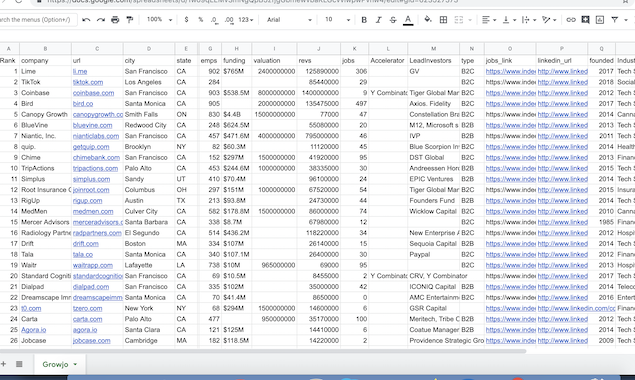
Task: Insert a link via toolbar
Action: [x=571, y=19]
